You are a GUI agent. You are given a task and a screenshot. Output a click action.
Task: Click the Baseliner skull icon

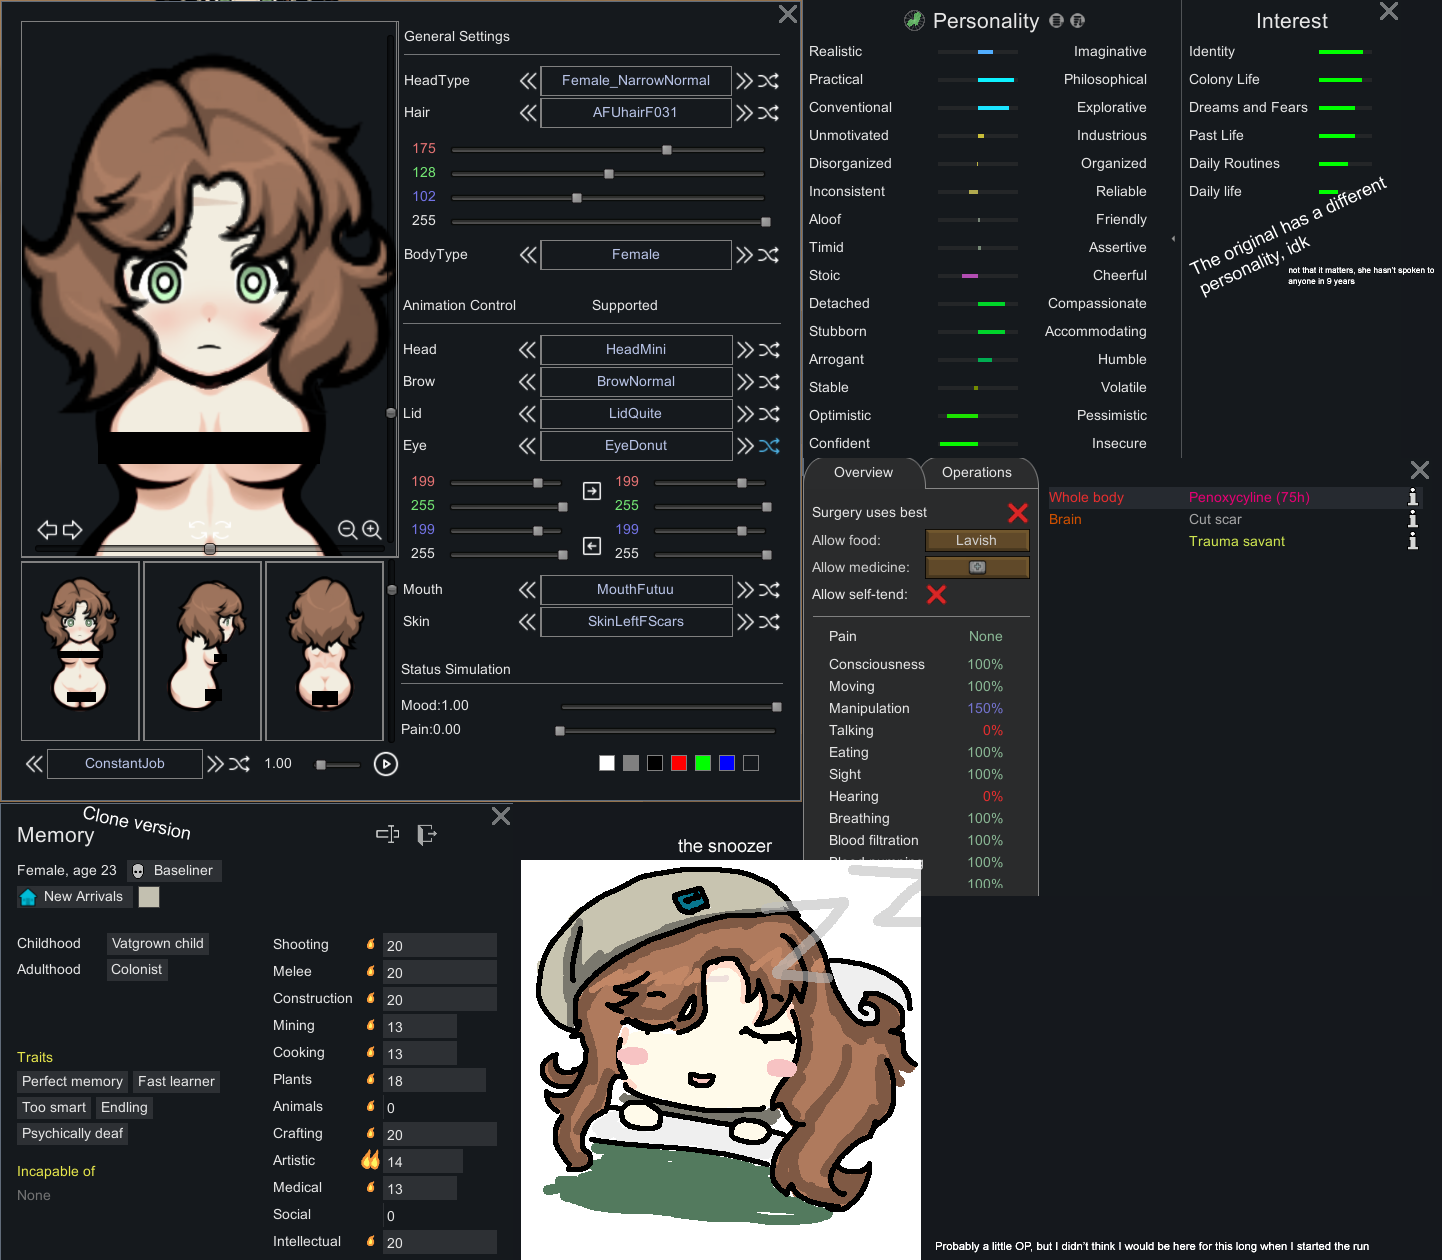138,871
